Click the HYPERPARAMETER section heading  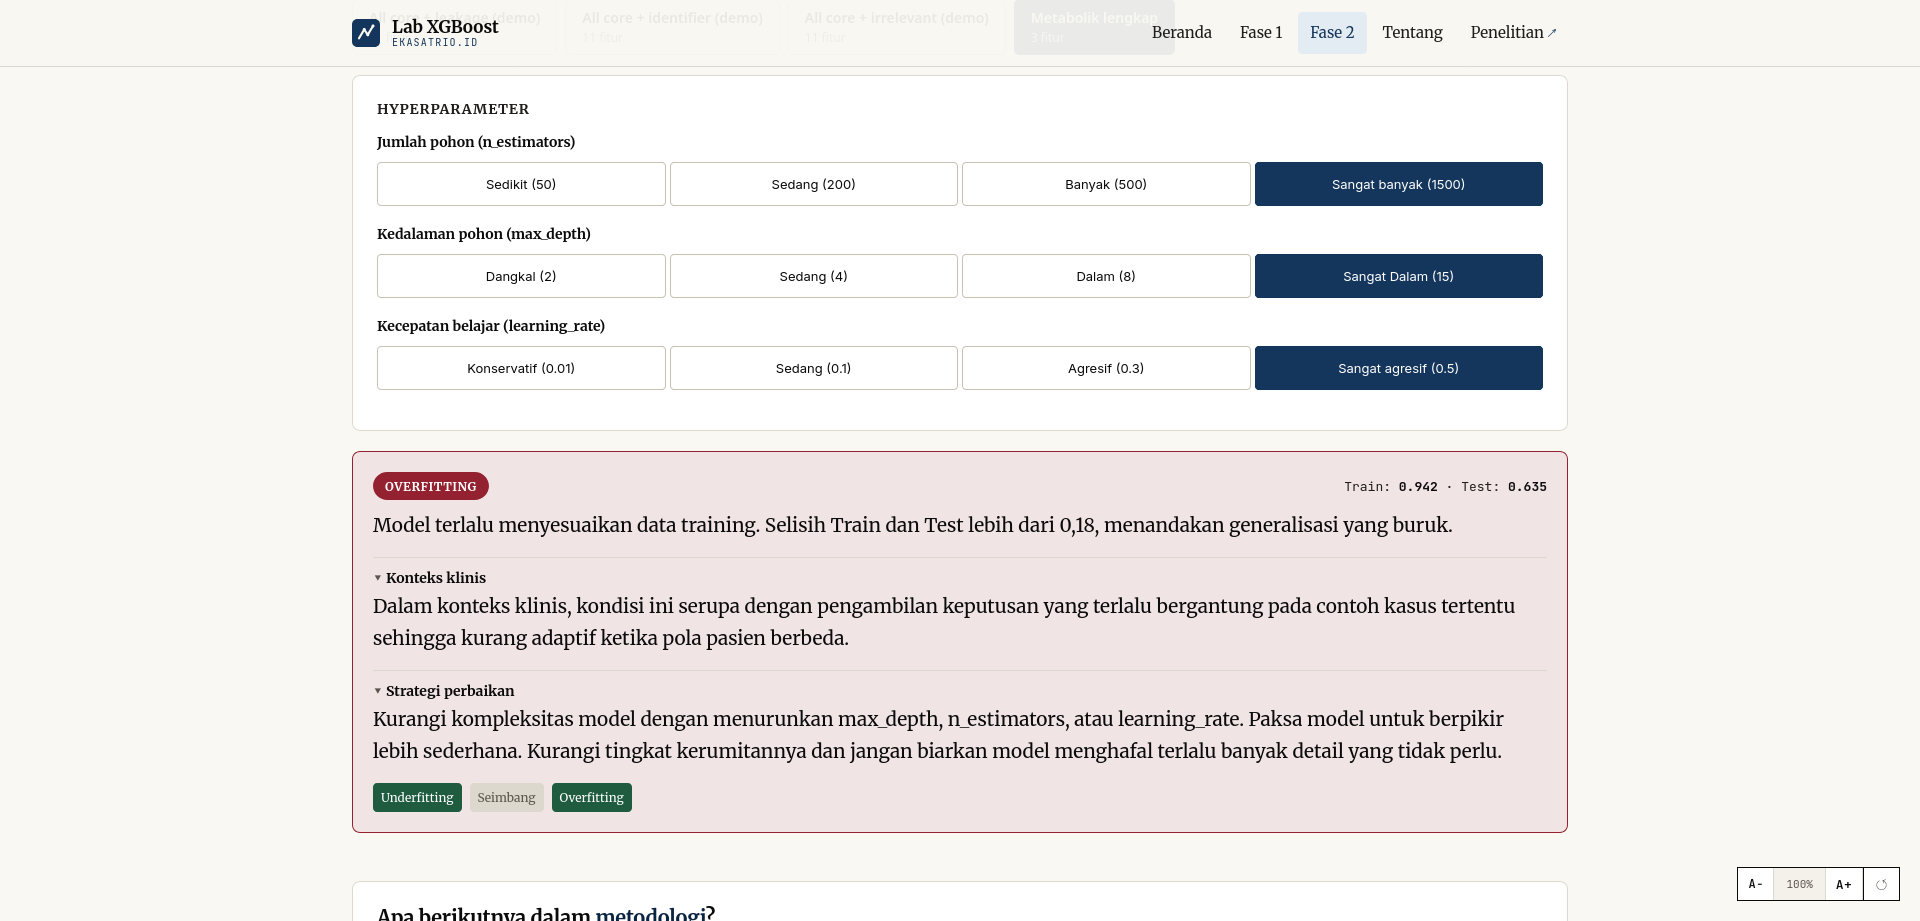point(453,109)
